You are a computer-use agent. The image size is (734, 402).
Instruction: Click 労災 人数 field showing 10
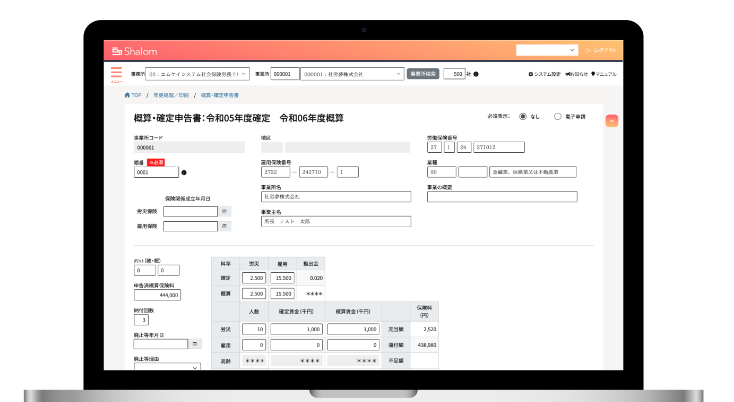pyautogui.click(x=254, y=329)
